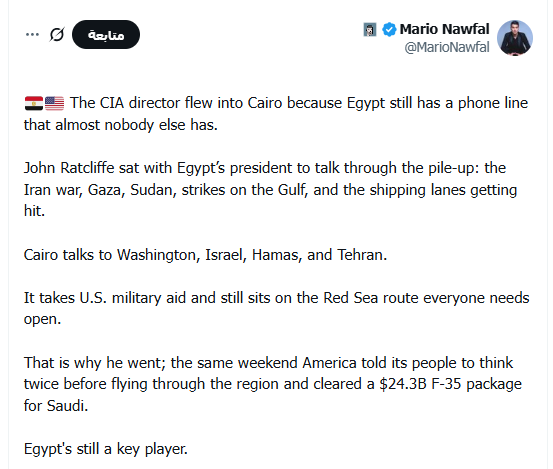The image size is (553, 469).
Task: Click the affiliate badge beside the verified checkmark
Action: 370,30
